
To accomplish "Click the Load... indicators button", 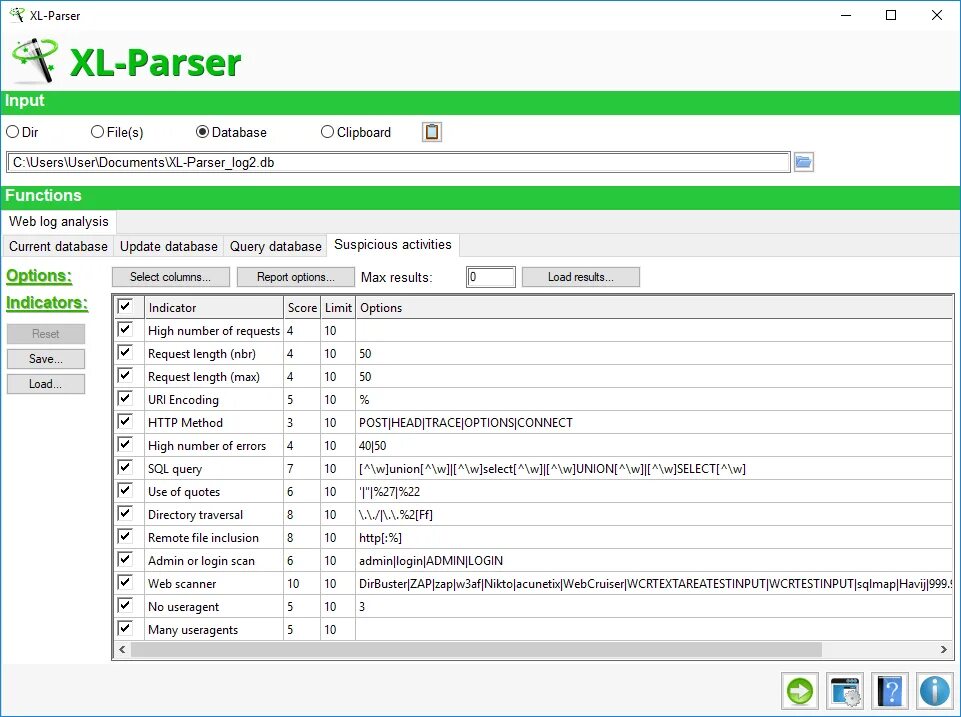I will [46, 384].
